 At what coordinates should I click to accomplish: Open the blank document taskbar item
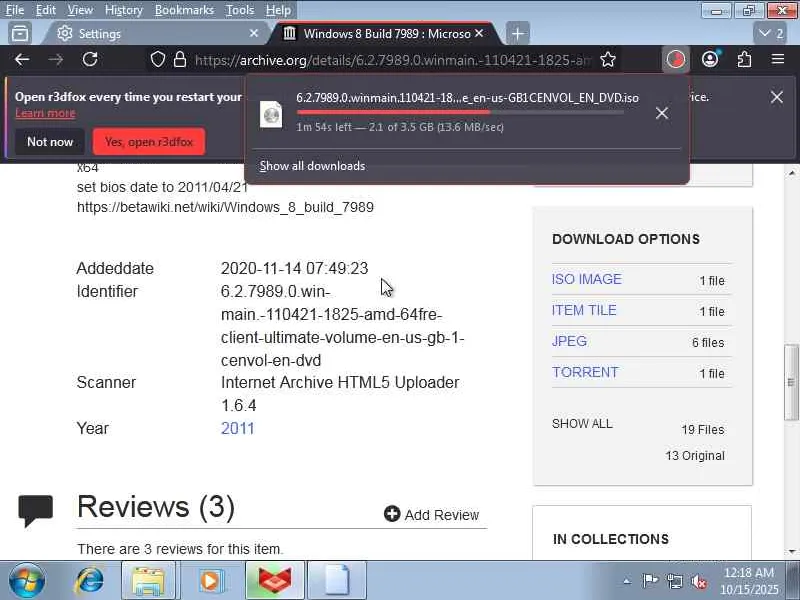tap(337, 581)
